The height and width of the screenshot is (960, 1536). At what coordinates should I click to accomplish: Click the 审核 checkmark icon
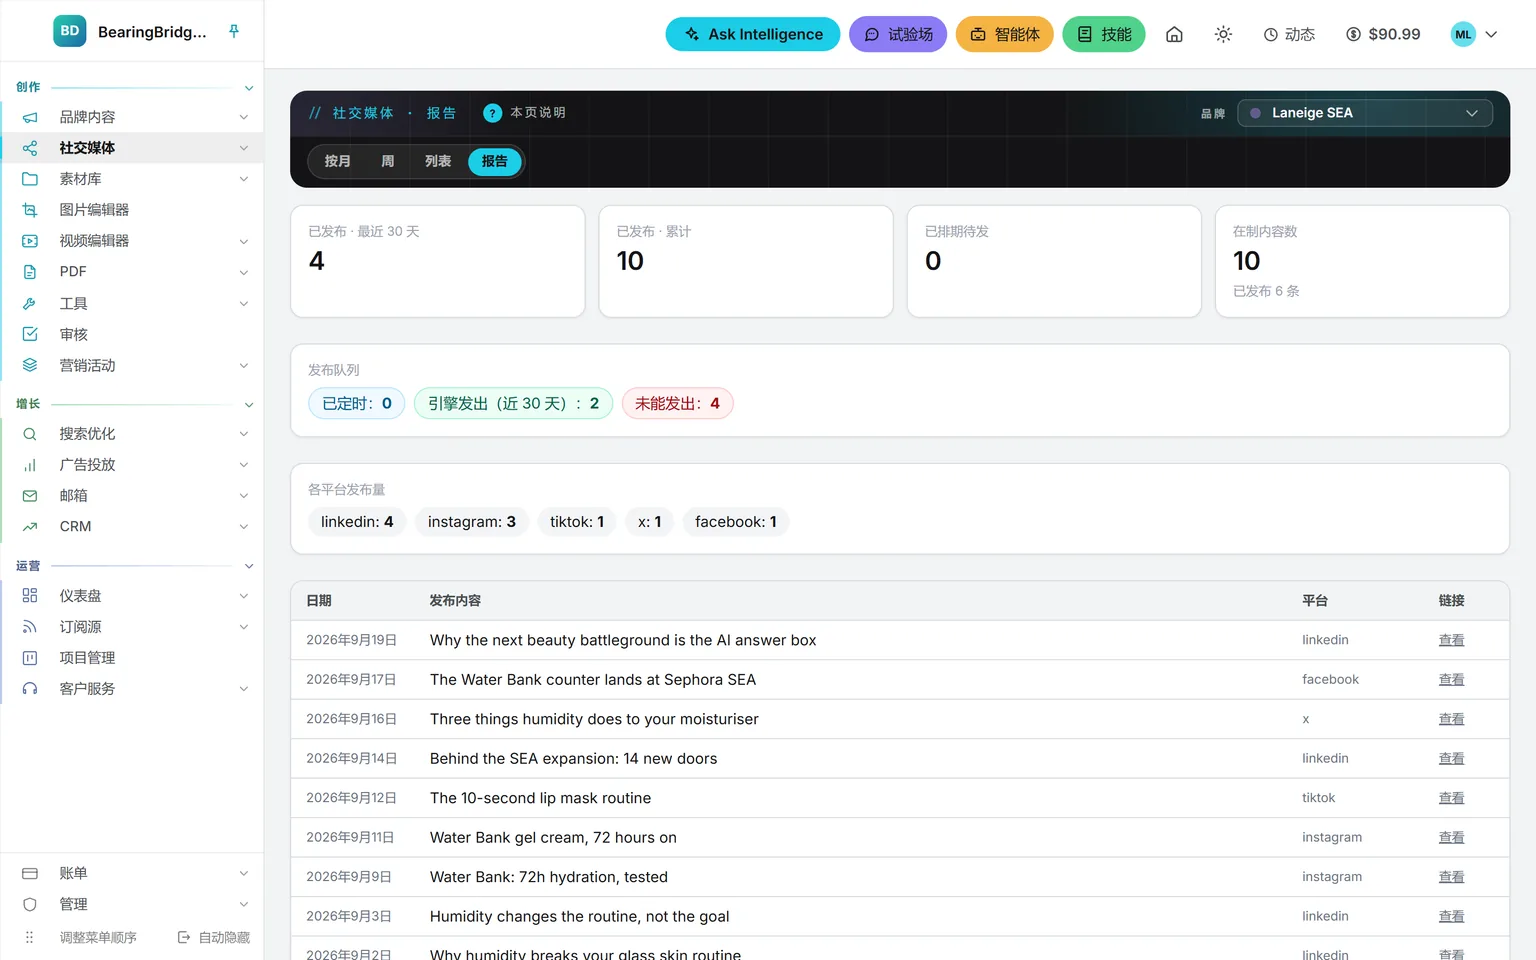tap(30, 334)
